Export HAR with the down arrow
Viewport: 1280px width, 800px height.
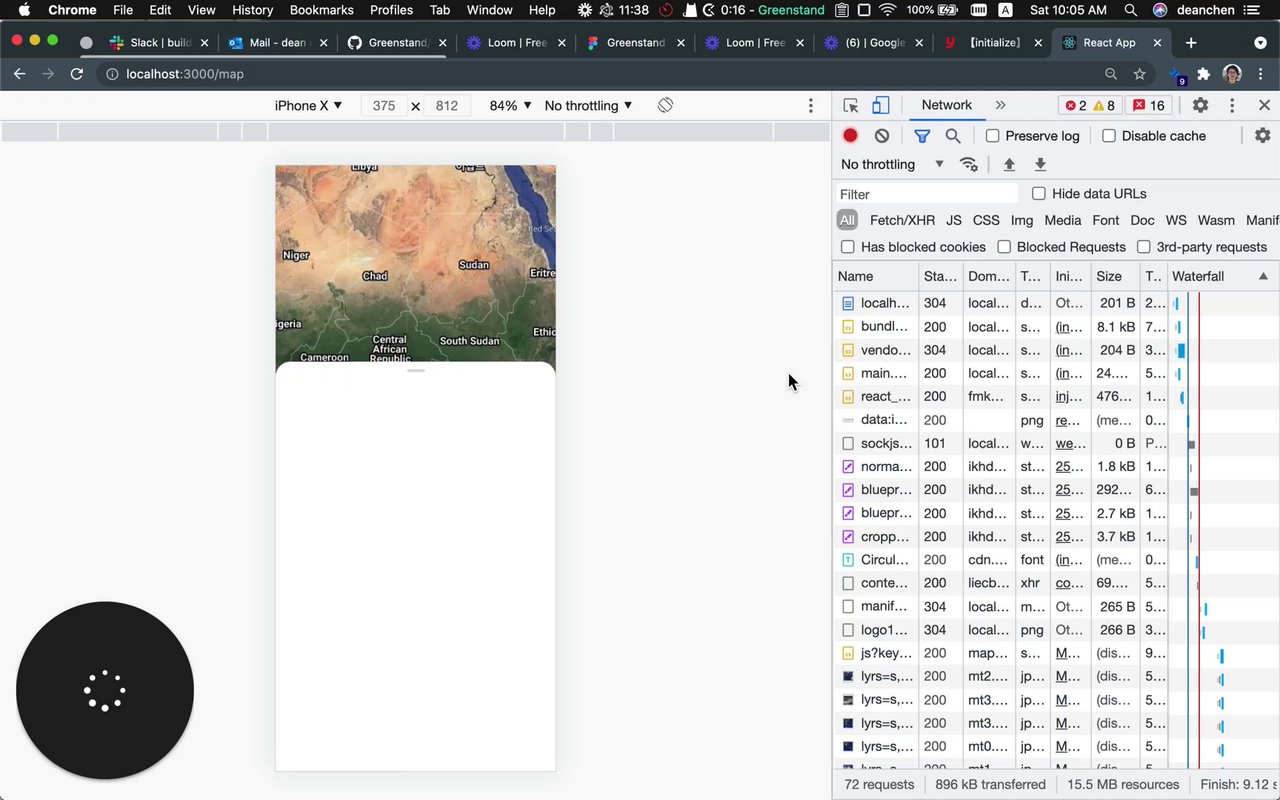[1040, 165]
